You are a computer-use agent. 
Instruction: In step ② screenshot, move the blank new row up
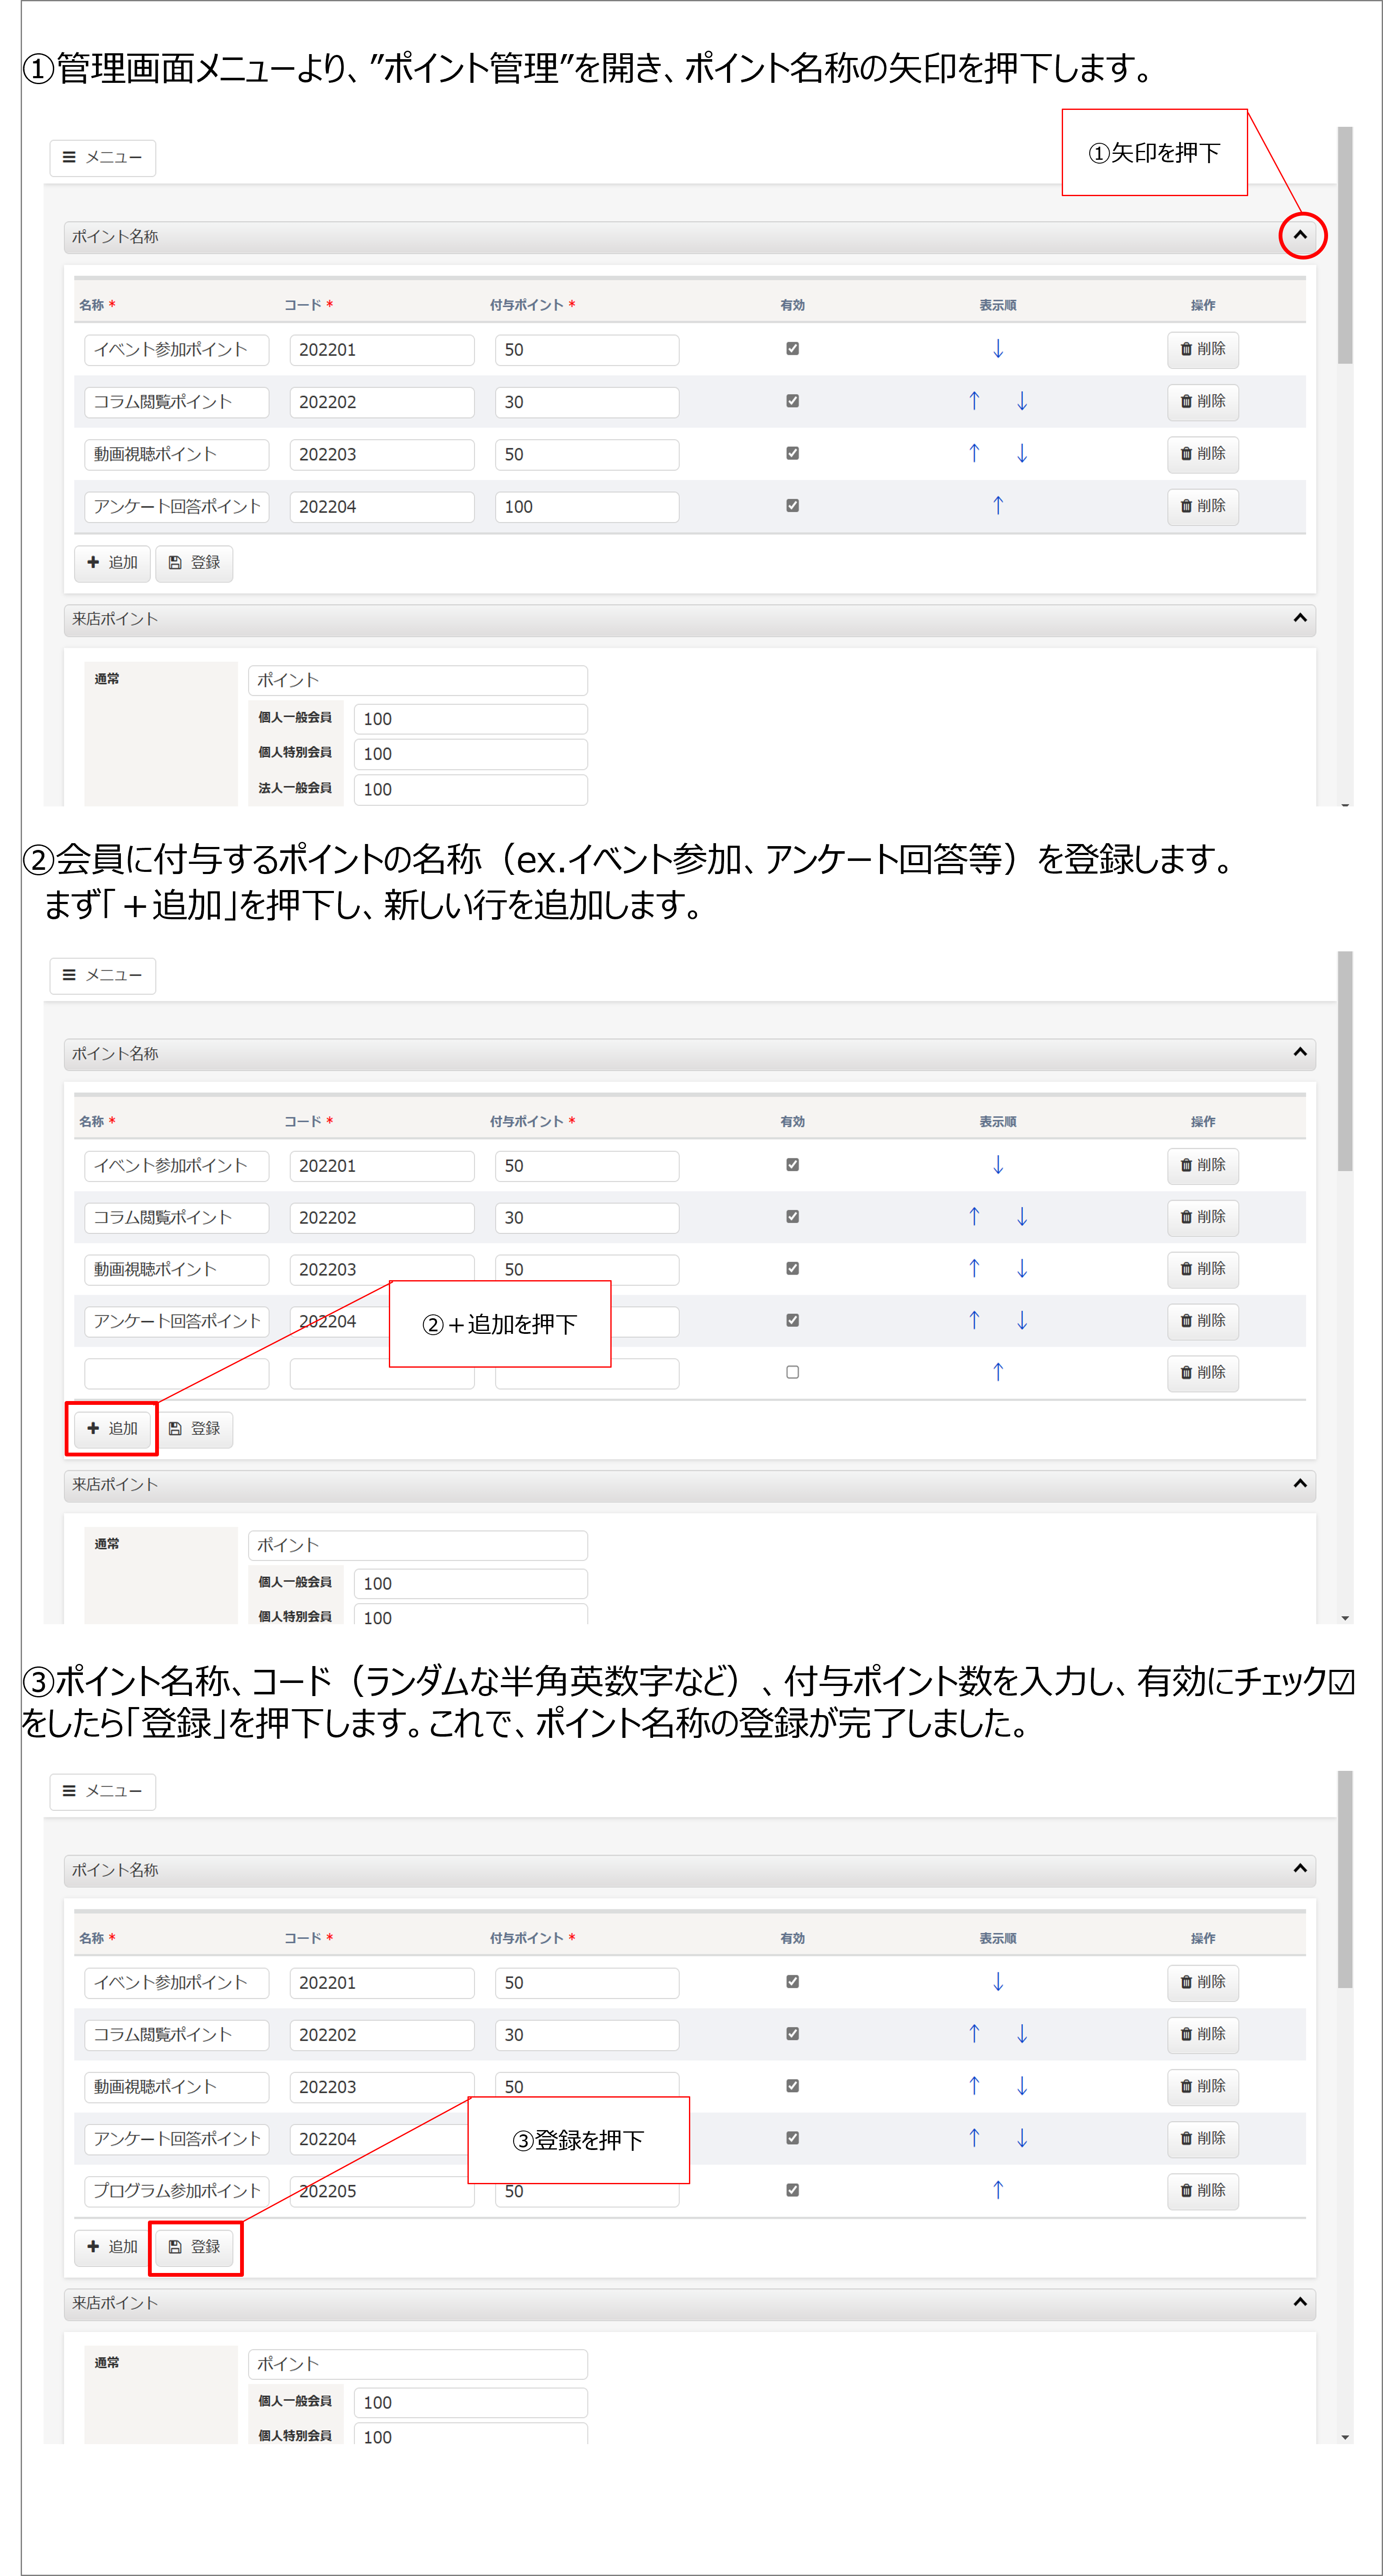997,1372
